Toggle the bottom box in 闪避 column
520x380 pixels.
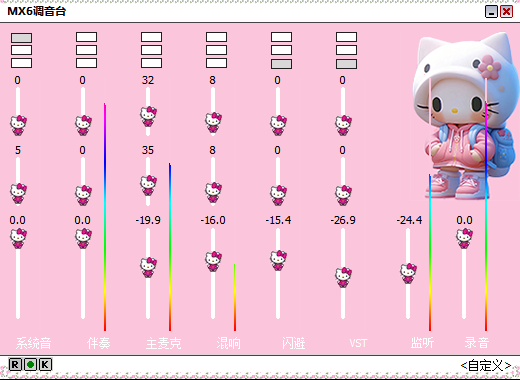click(x=281, y=64)
